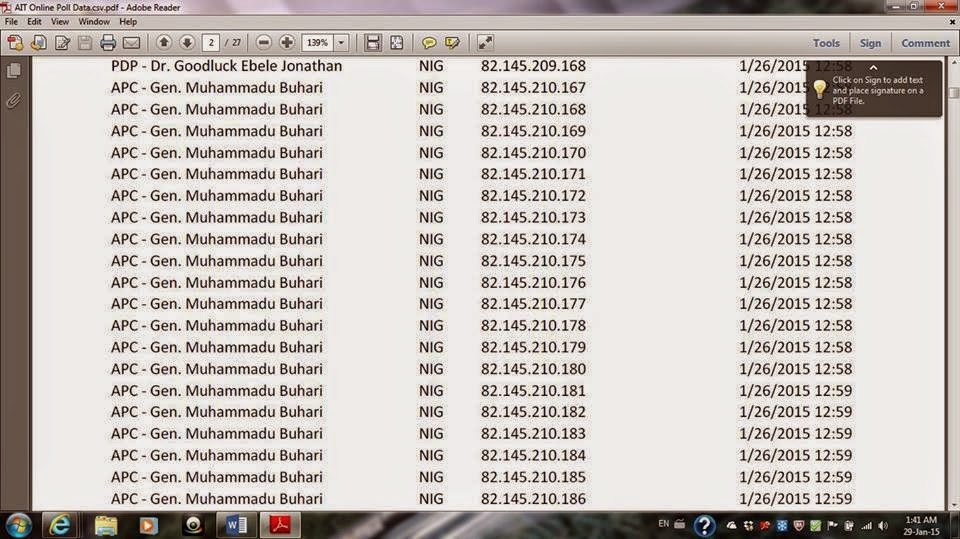Open the volume speaker tray icon
Image resolution: width=960 pixels, height=539 pixels.
click(x=883, y=526)
